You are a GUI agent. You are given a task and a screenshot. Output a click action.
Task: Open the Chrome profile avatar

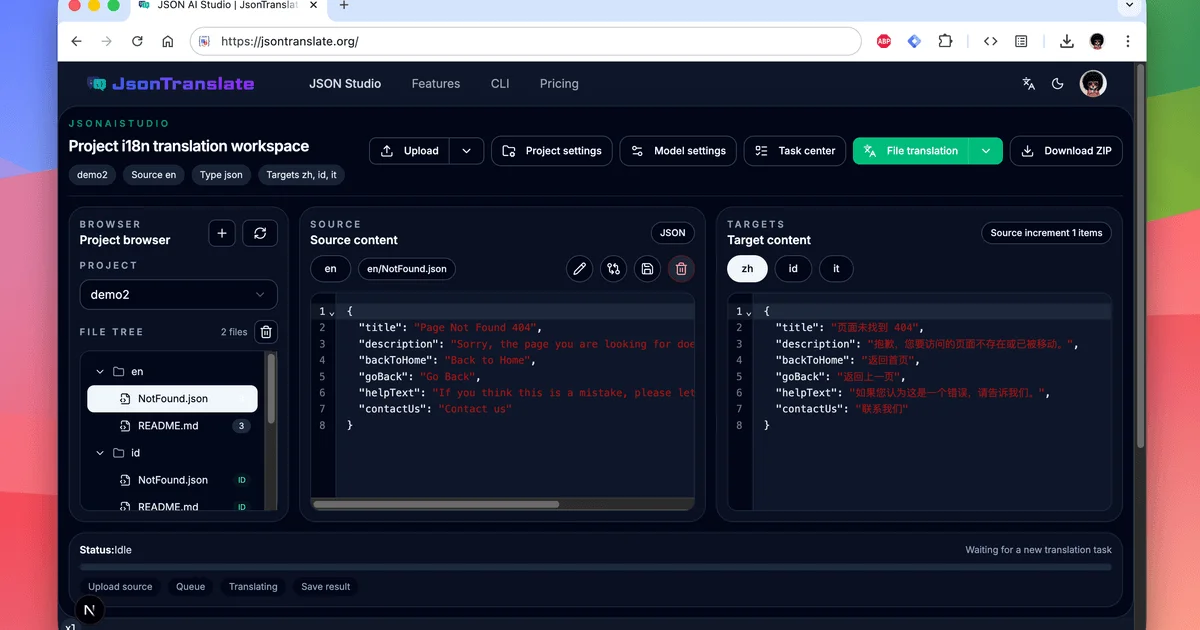1097,41
